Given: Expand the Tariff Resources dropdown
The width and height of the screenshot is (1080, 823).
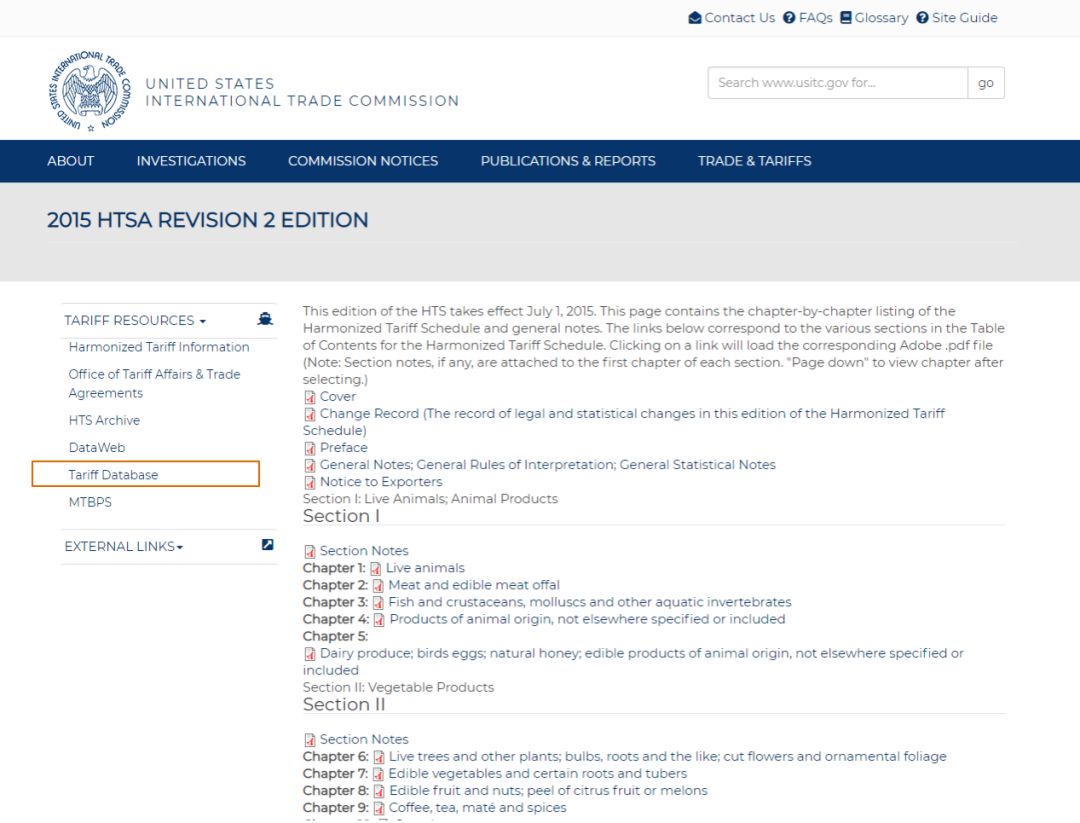Looking at the screenshot, I should (135, 320).
